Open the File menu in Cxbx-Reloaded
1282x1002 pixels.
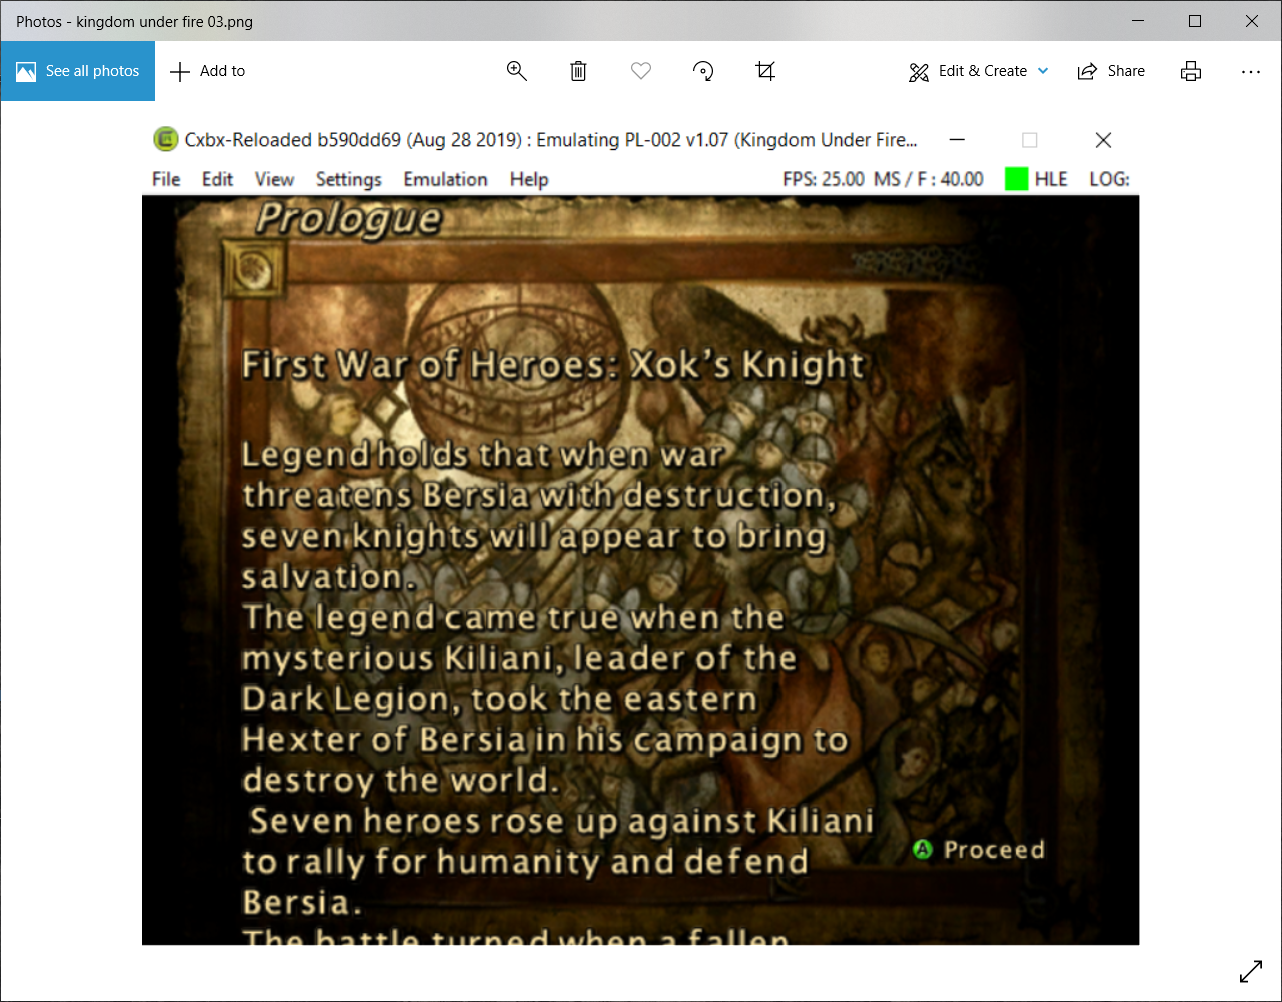point(166,179)
